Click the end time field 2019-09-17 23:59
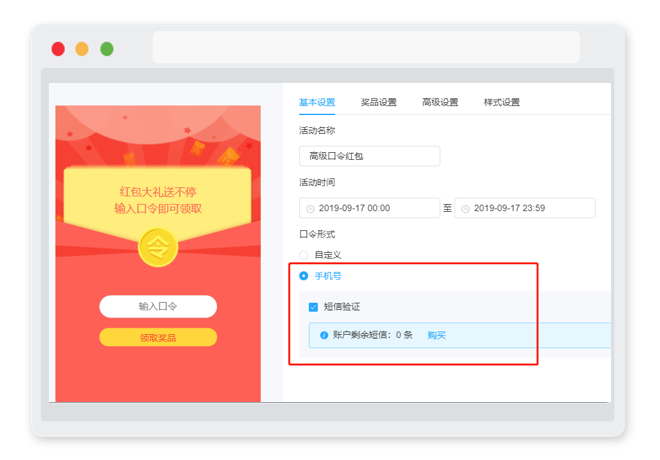Viewport: 660px width, 460px height. (x=525, y=208)
